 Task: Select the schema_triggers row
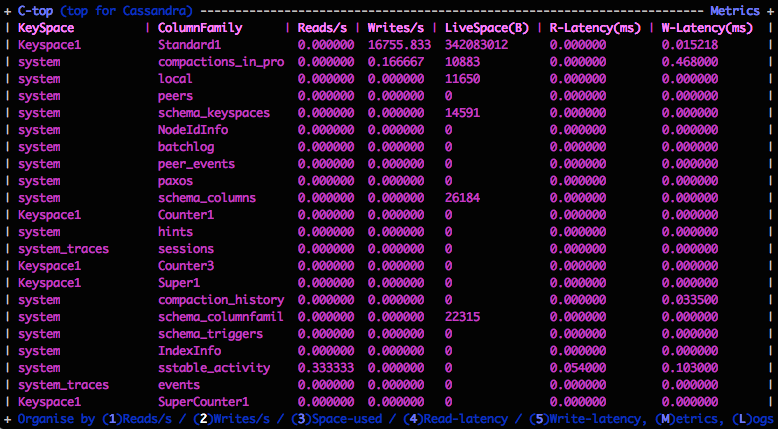click(389, 334)
